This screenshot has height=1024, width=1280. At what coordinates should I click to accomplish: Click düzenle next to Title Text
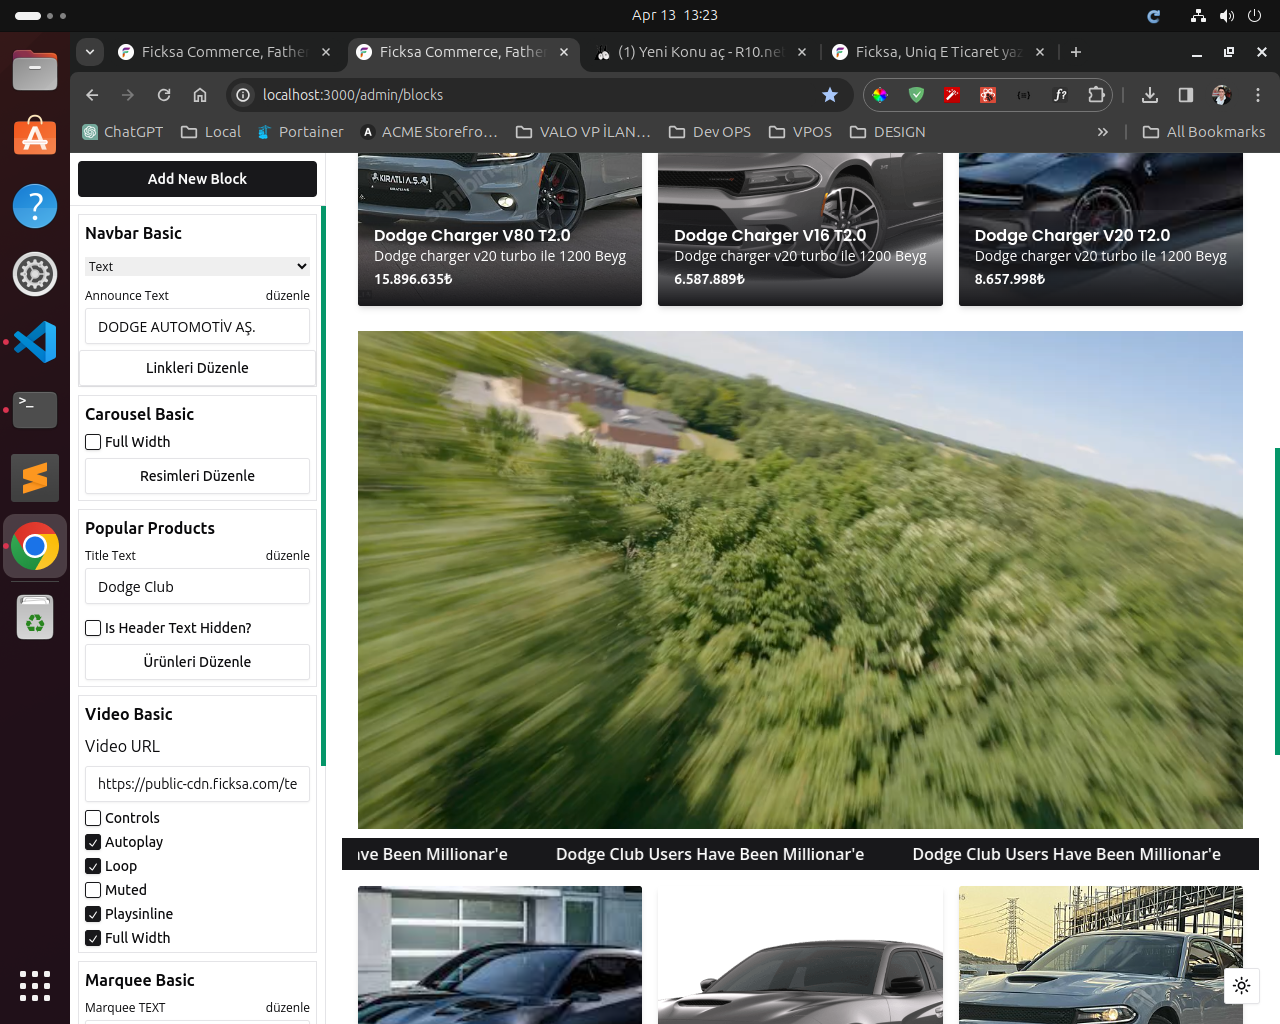click(288, 556)
